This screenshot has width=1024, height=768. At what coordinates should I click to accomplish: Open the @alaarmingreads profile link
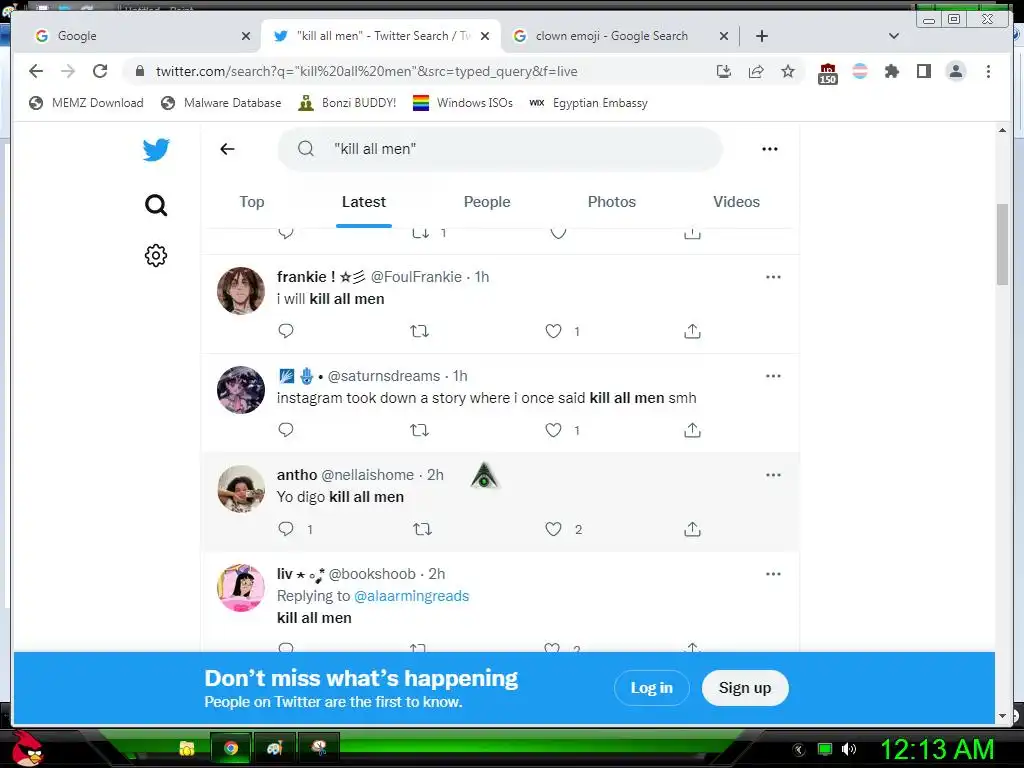tap(411, 596)
